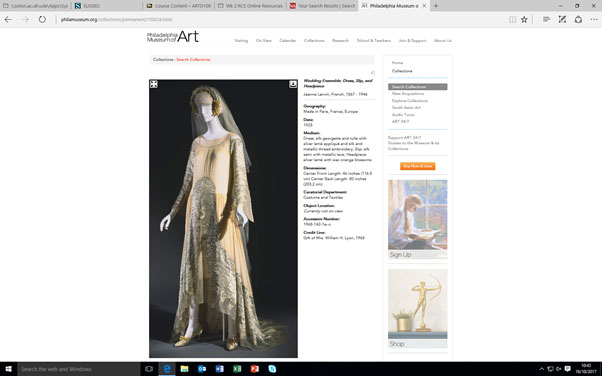Image resolution: width=602 pixels, height=376 pixels.
Task: Switch to Wk 2 RCS Online Resources tab
Action: (x=250, y=6)
